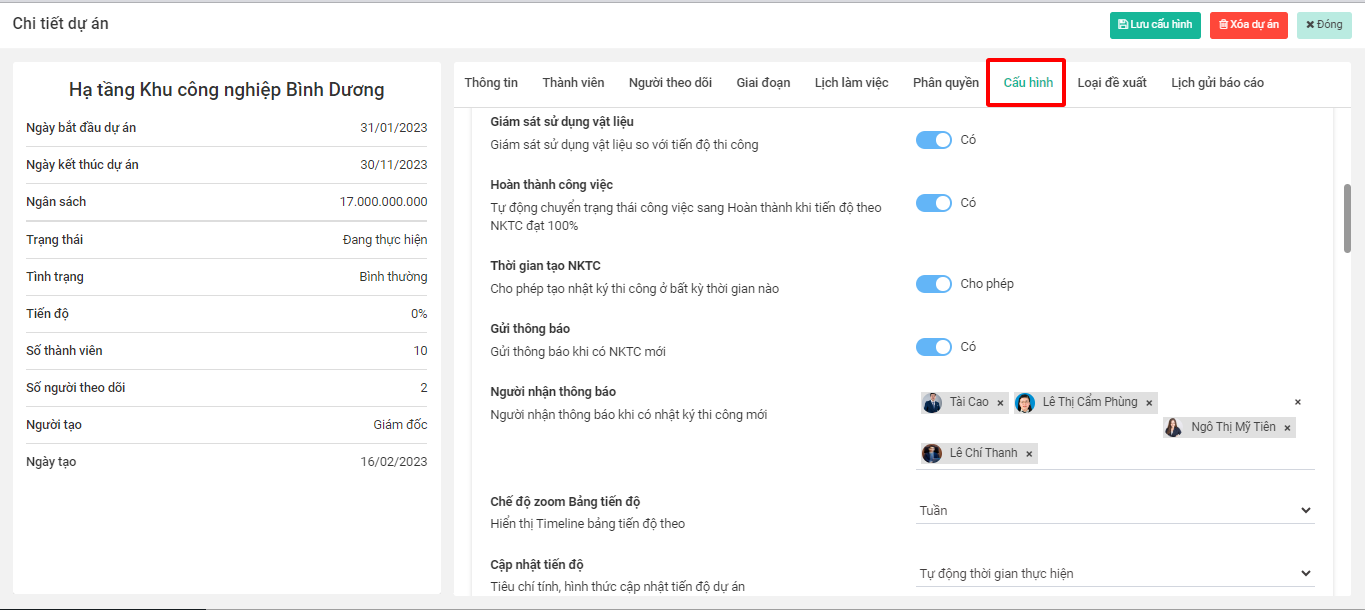The image size is (1365, 610).
Task: Expand Cập nhật tiến độ dropdown
Action: 1115,574
